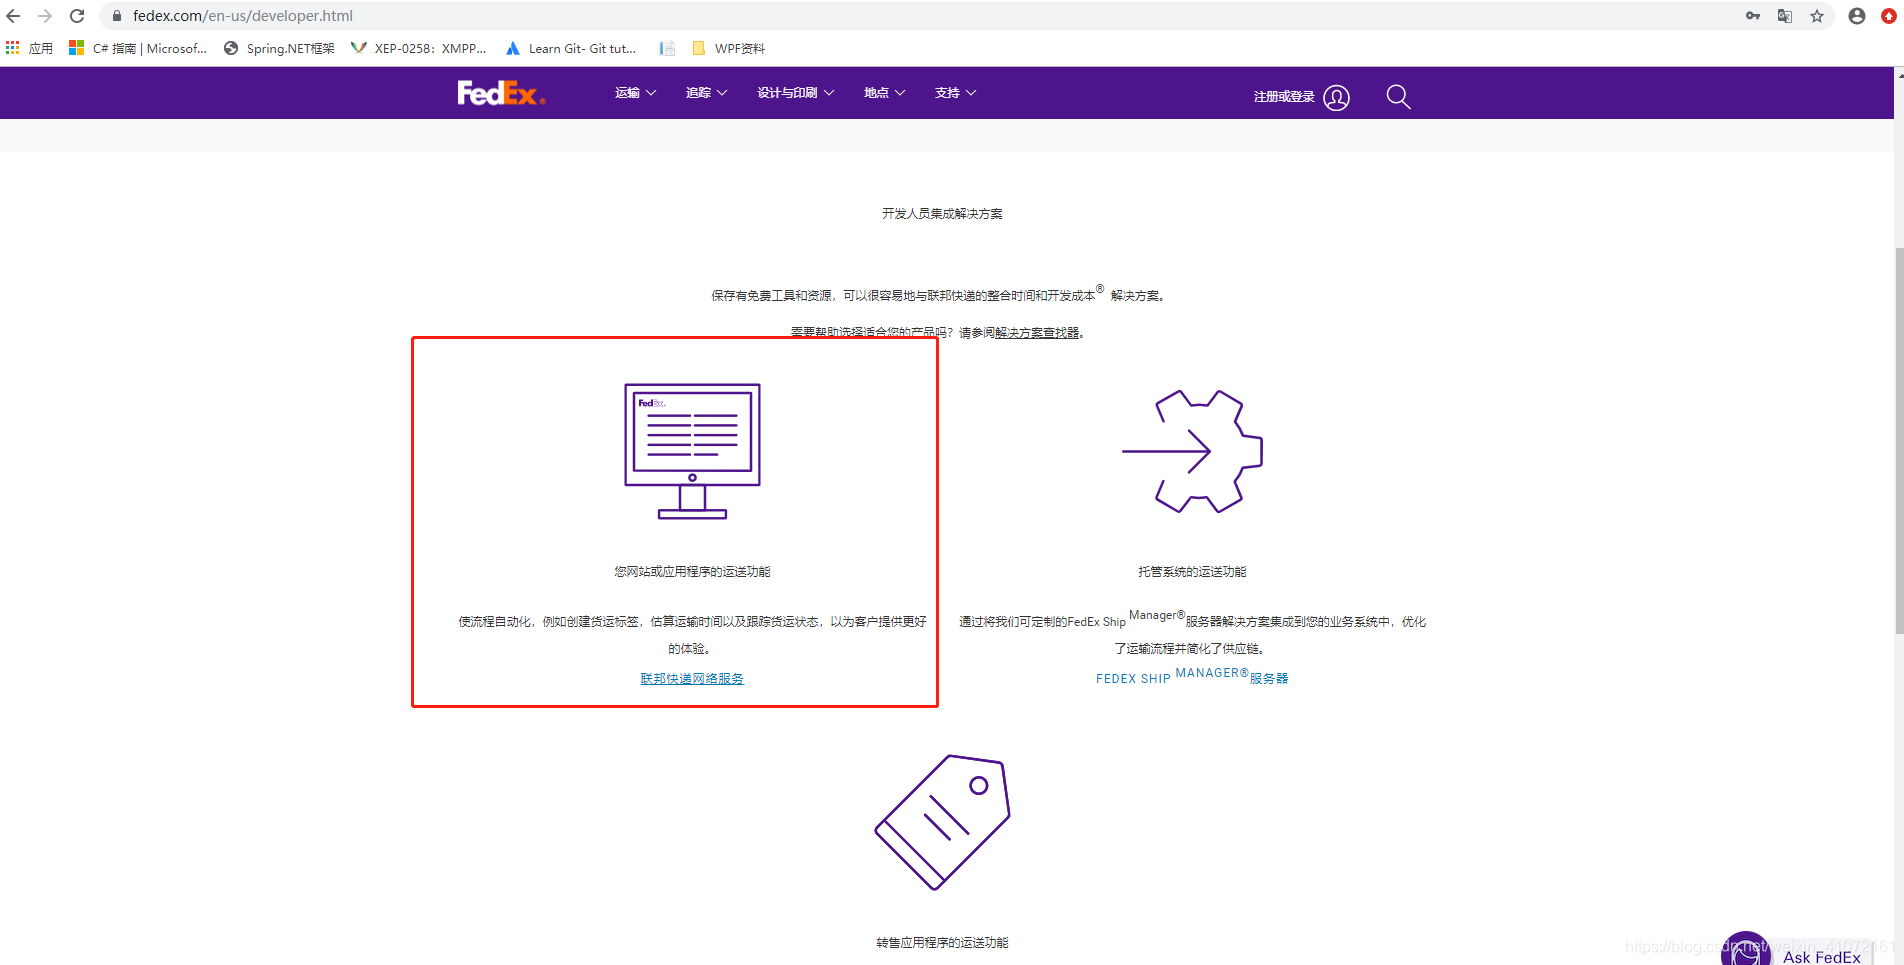This screenshot has height=965, width=1904.
Task: Click the 托管系统的运送功能 heading
Action: point(1192,572)
